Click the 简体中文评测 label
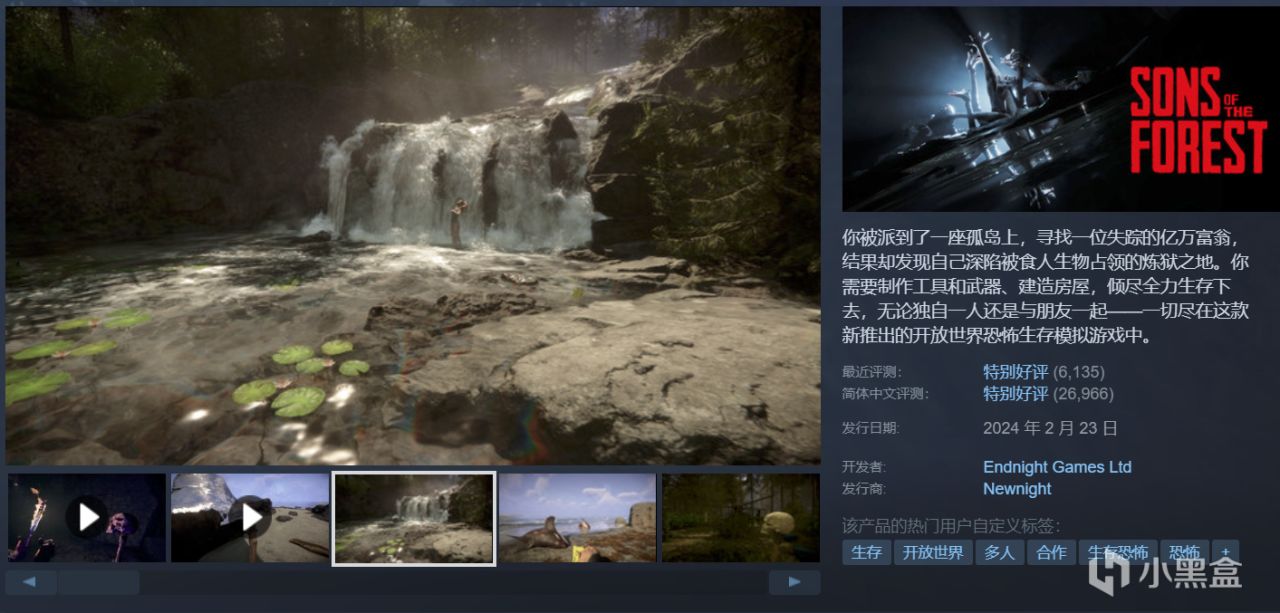Image resolution: width=1280 pixels, height=613 pixels. point(885,394)
